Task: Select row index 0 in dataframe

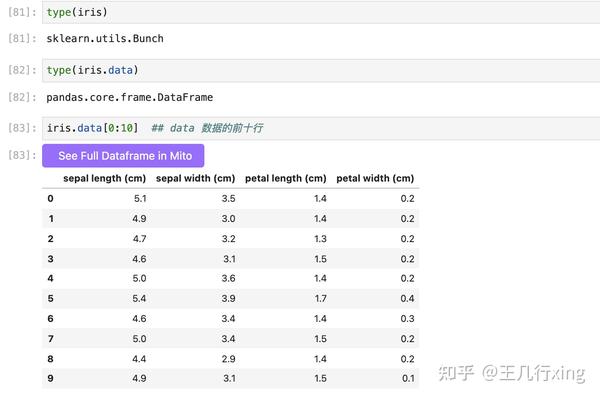Action: [51, 199]
